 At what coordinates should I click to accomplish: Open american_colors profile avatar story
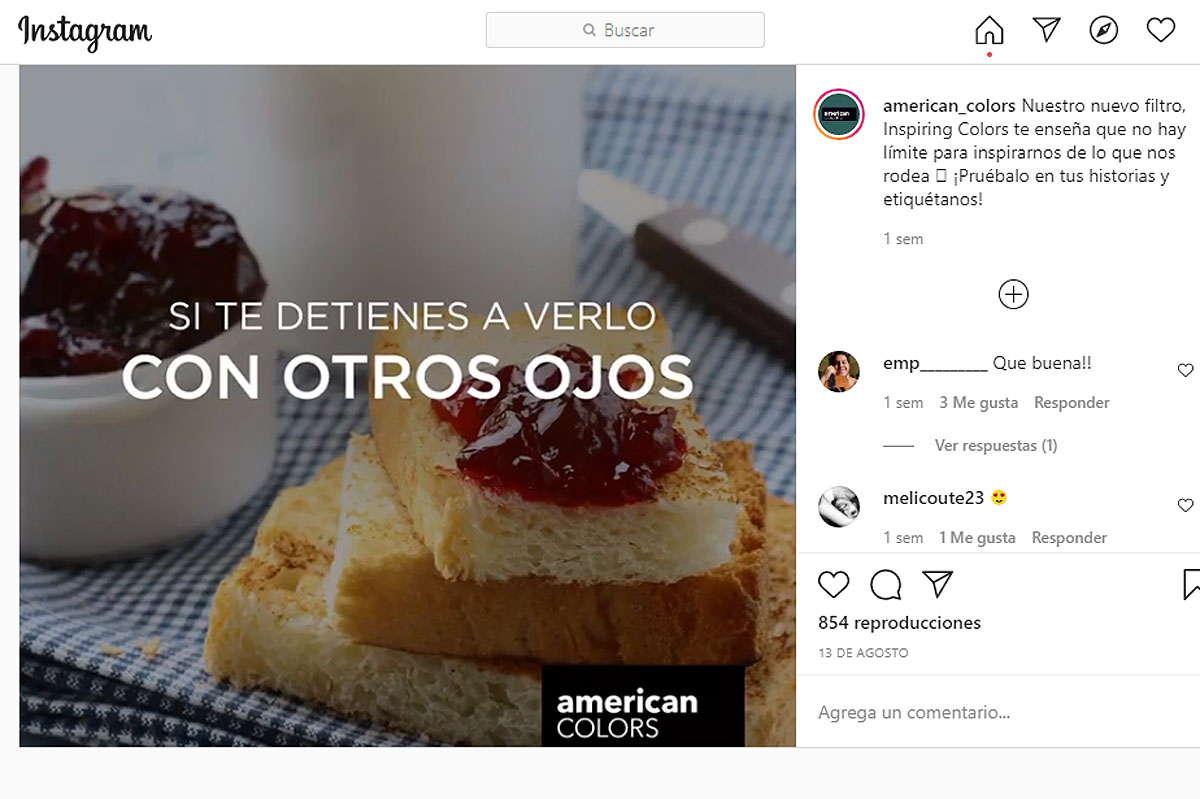click(839, 114)
